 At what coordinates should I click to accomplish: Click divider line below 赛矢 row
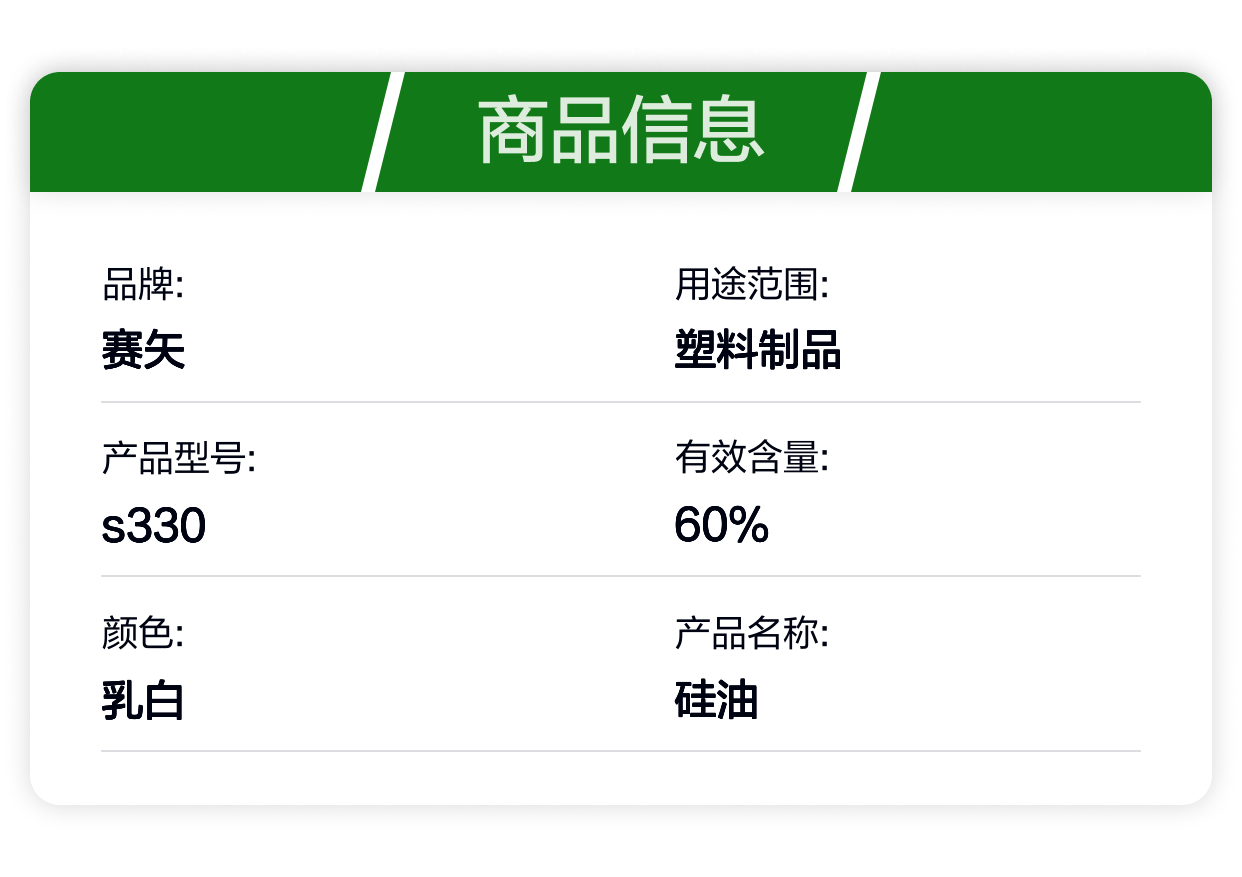pos(621,402)
